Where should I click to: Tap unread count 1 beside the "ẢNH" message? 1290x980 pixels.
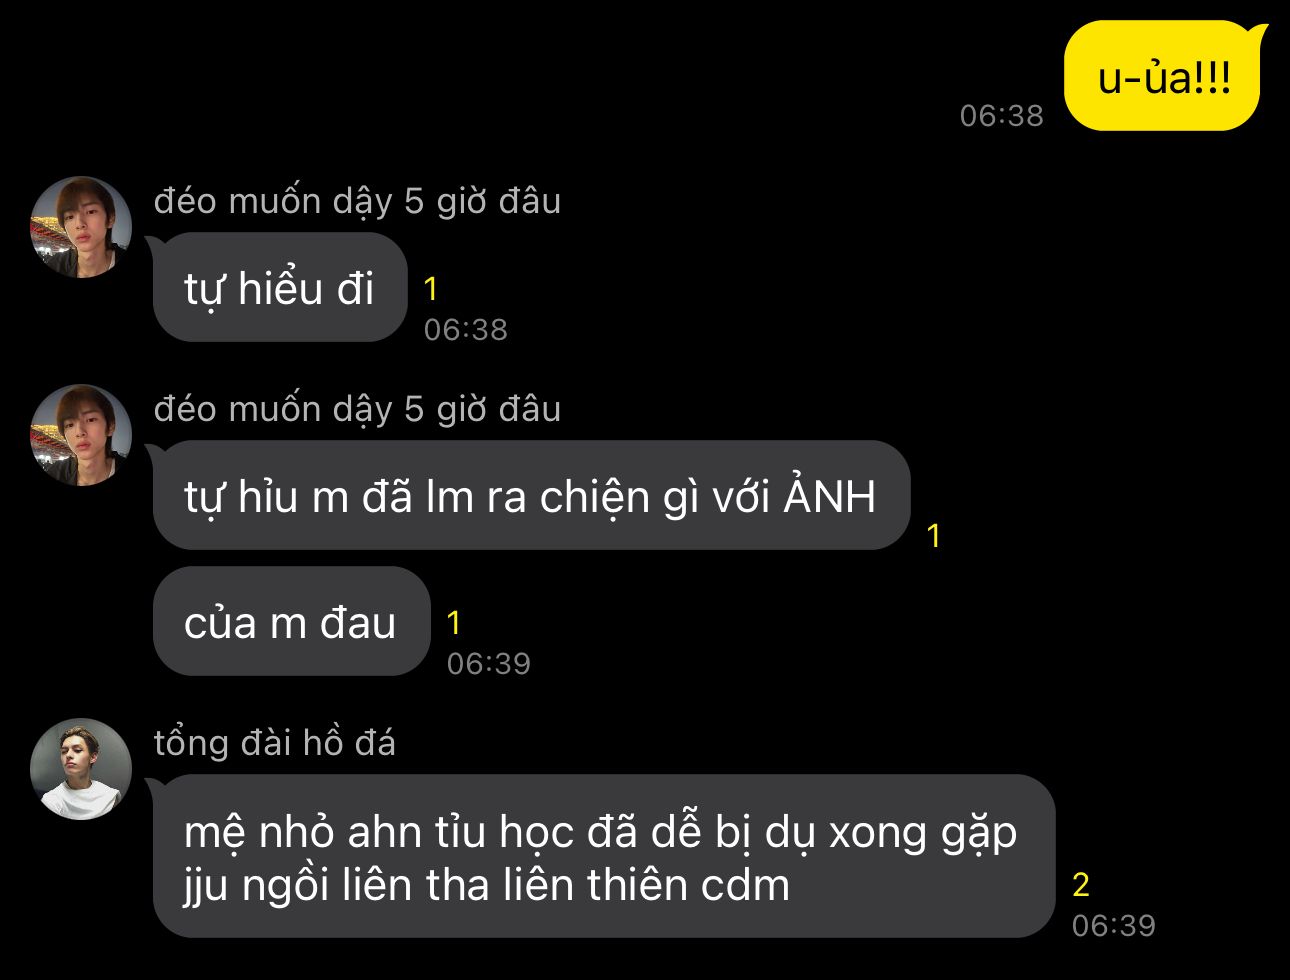coord(934,536)
